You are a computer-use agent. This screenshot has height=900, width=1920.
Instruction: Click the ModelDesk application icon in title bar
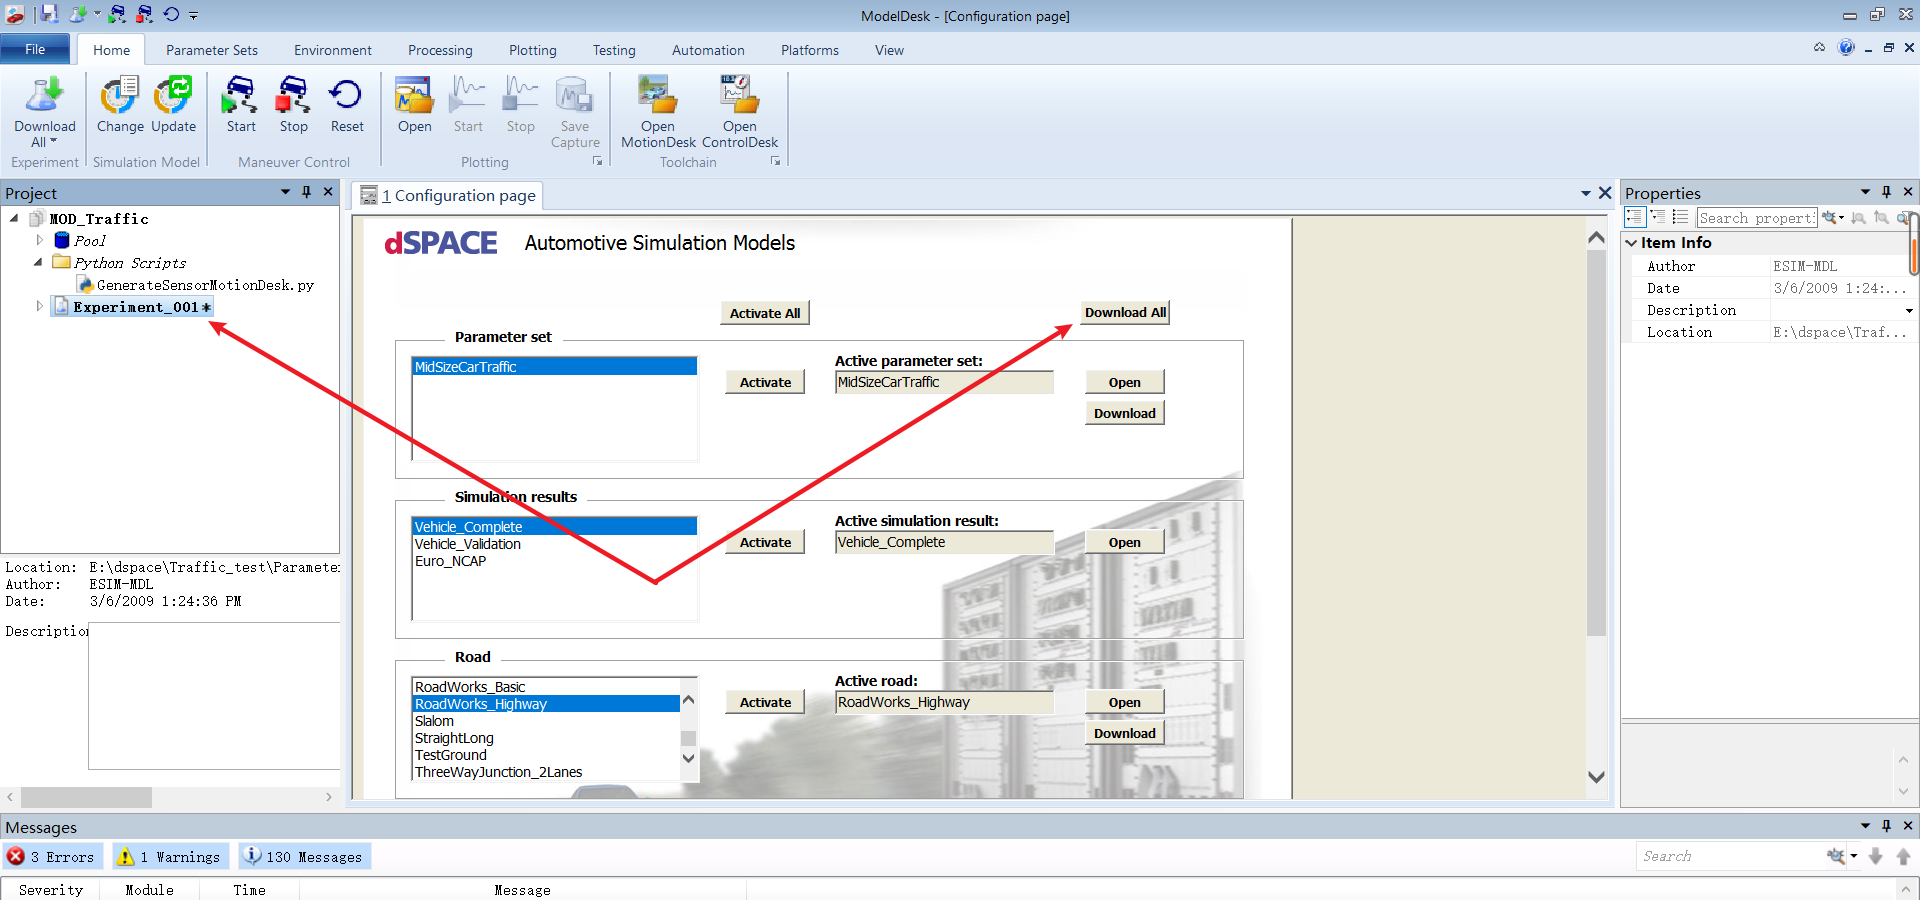(15, 15)
